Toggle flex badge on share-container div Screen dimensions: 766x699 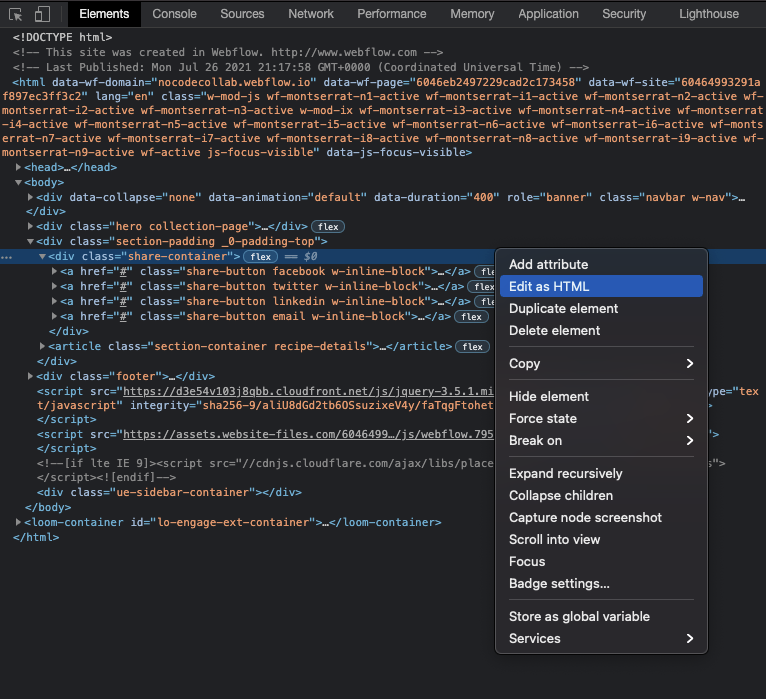[x=260, y=256]
